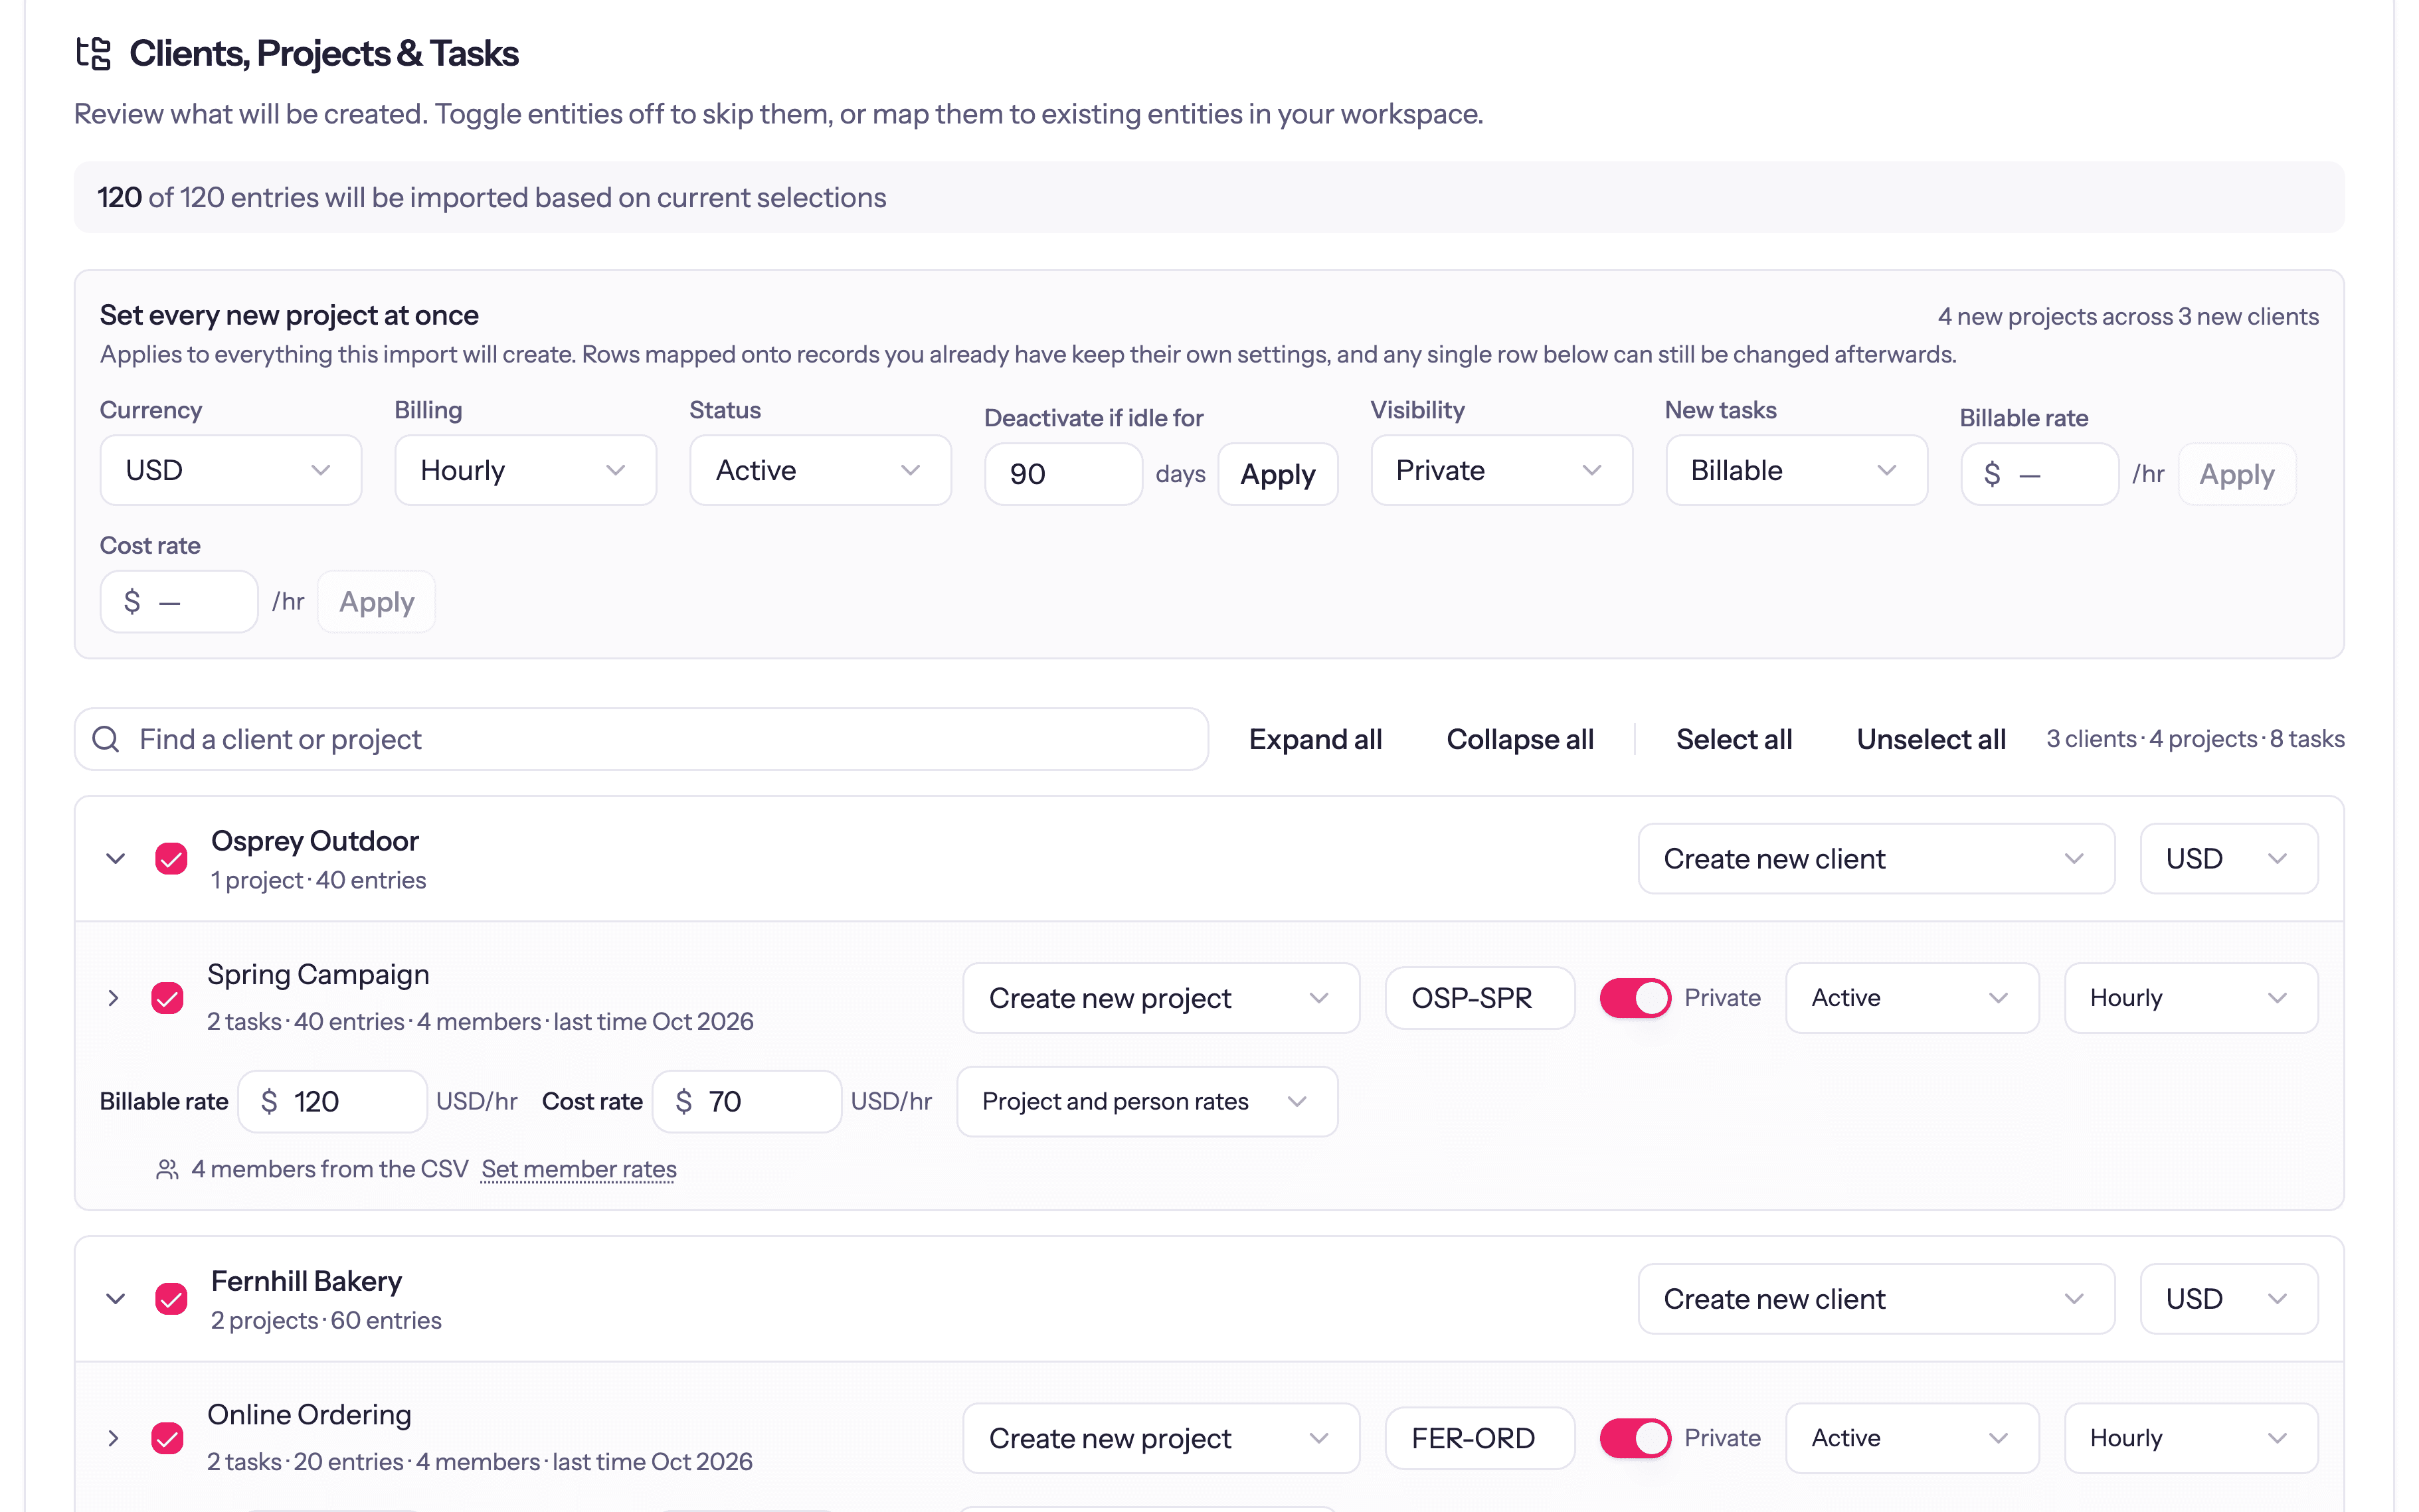Toggle Private switch for Spring Campaign
2419x1512 pixels.
(1635, 998)
